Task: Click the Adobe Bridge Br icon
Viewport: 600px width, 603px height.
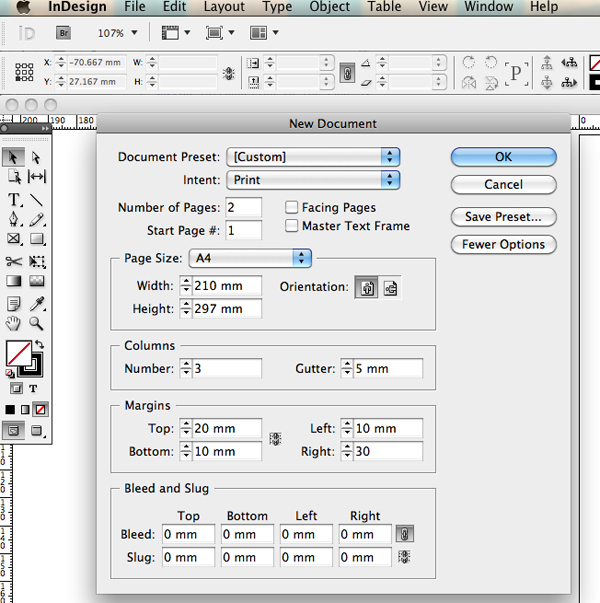Action: tap(64, 33)
